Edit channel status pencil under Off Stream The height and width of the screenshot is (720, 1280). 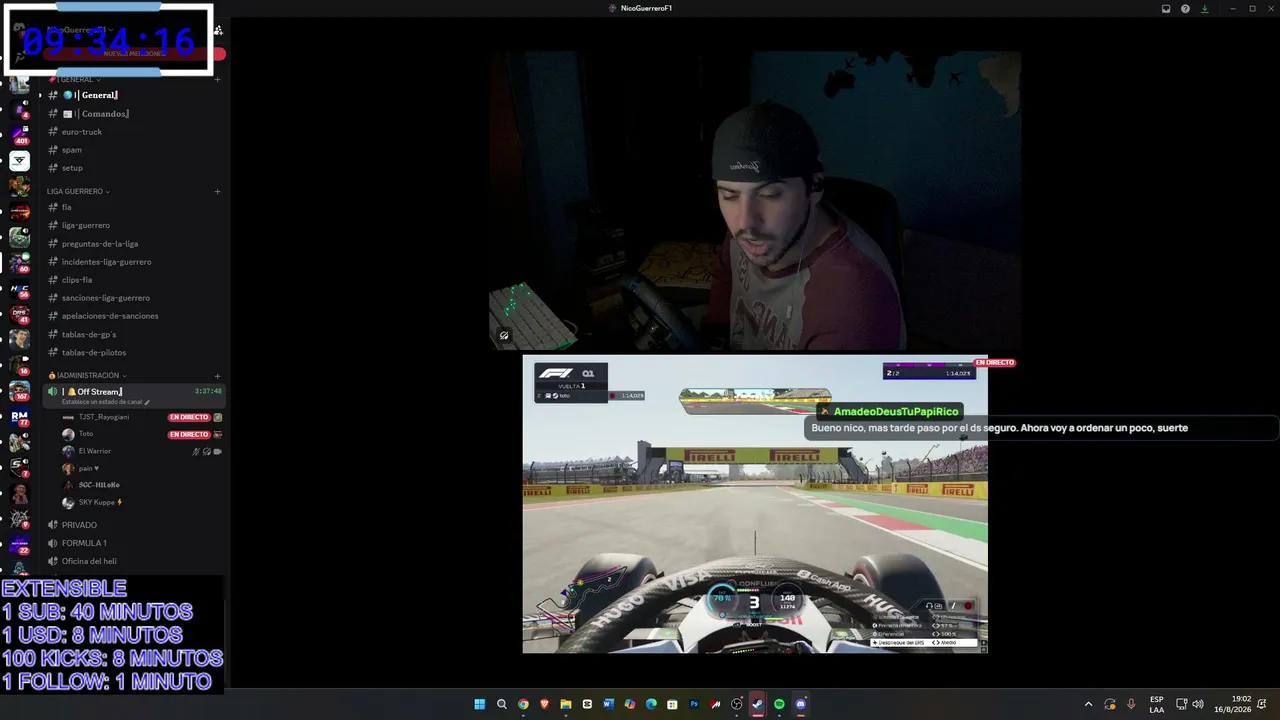[x=147, y=402]
